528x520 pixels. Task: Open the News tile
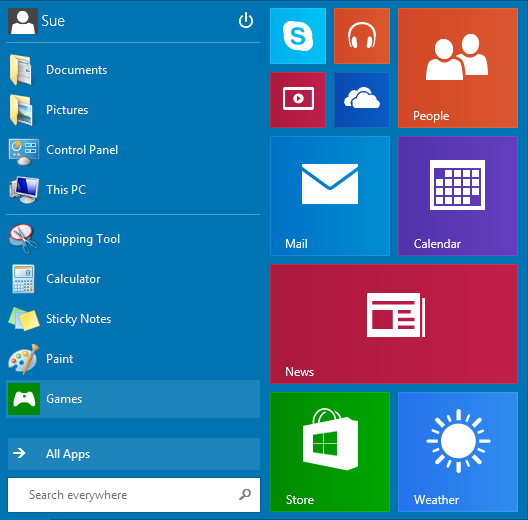pos(394,324)
